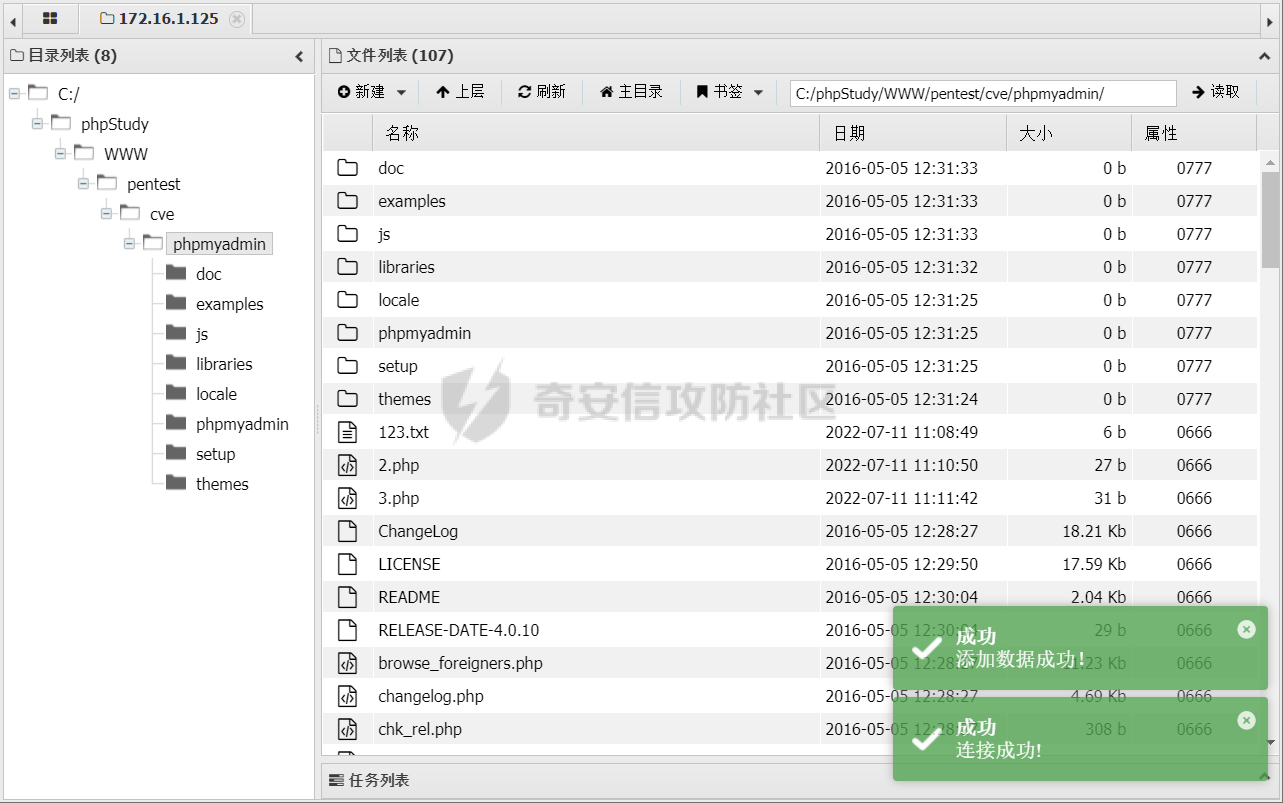Open the home grid tab icon
The image size is (1283, 803).
(x=50, y=18)
